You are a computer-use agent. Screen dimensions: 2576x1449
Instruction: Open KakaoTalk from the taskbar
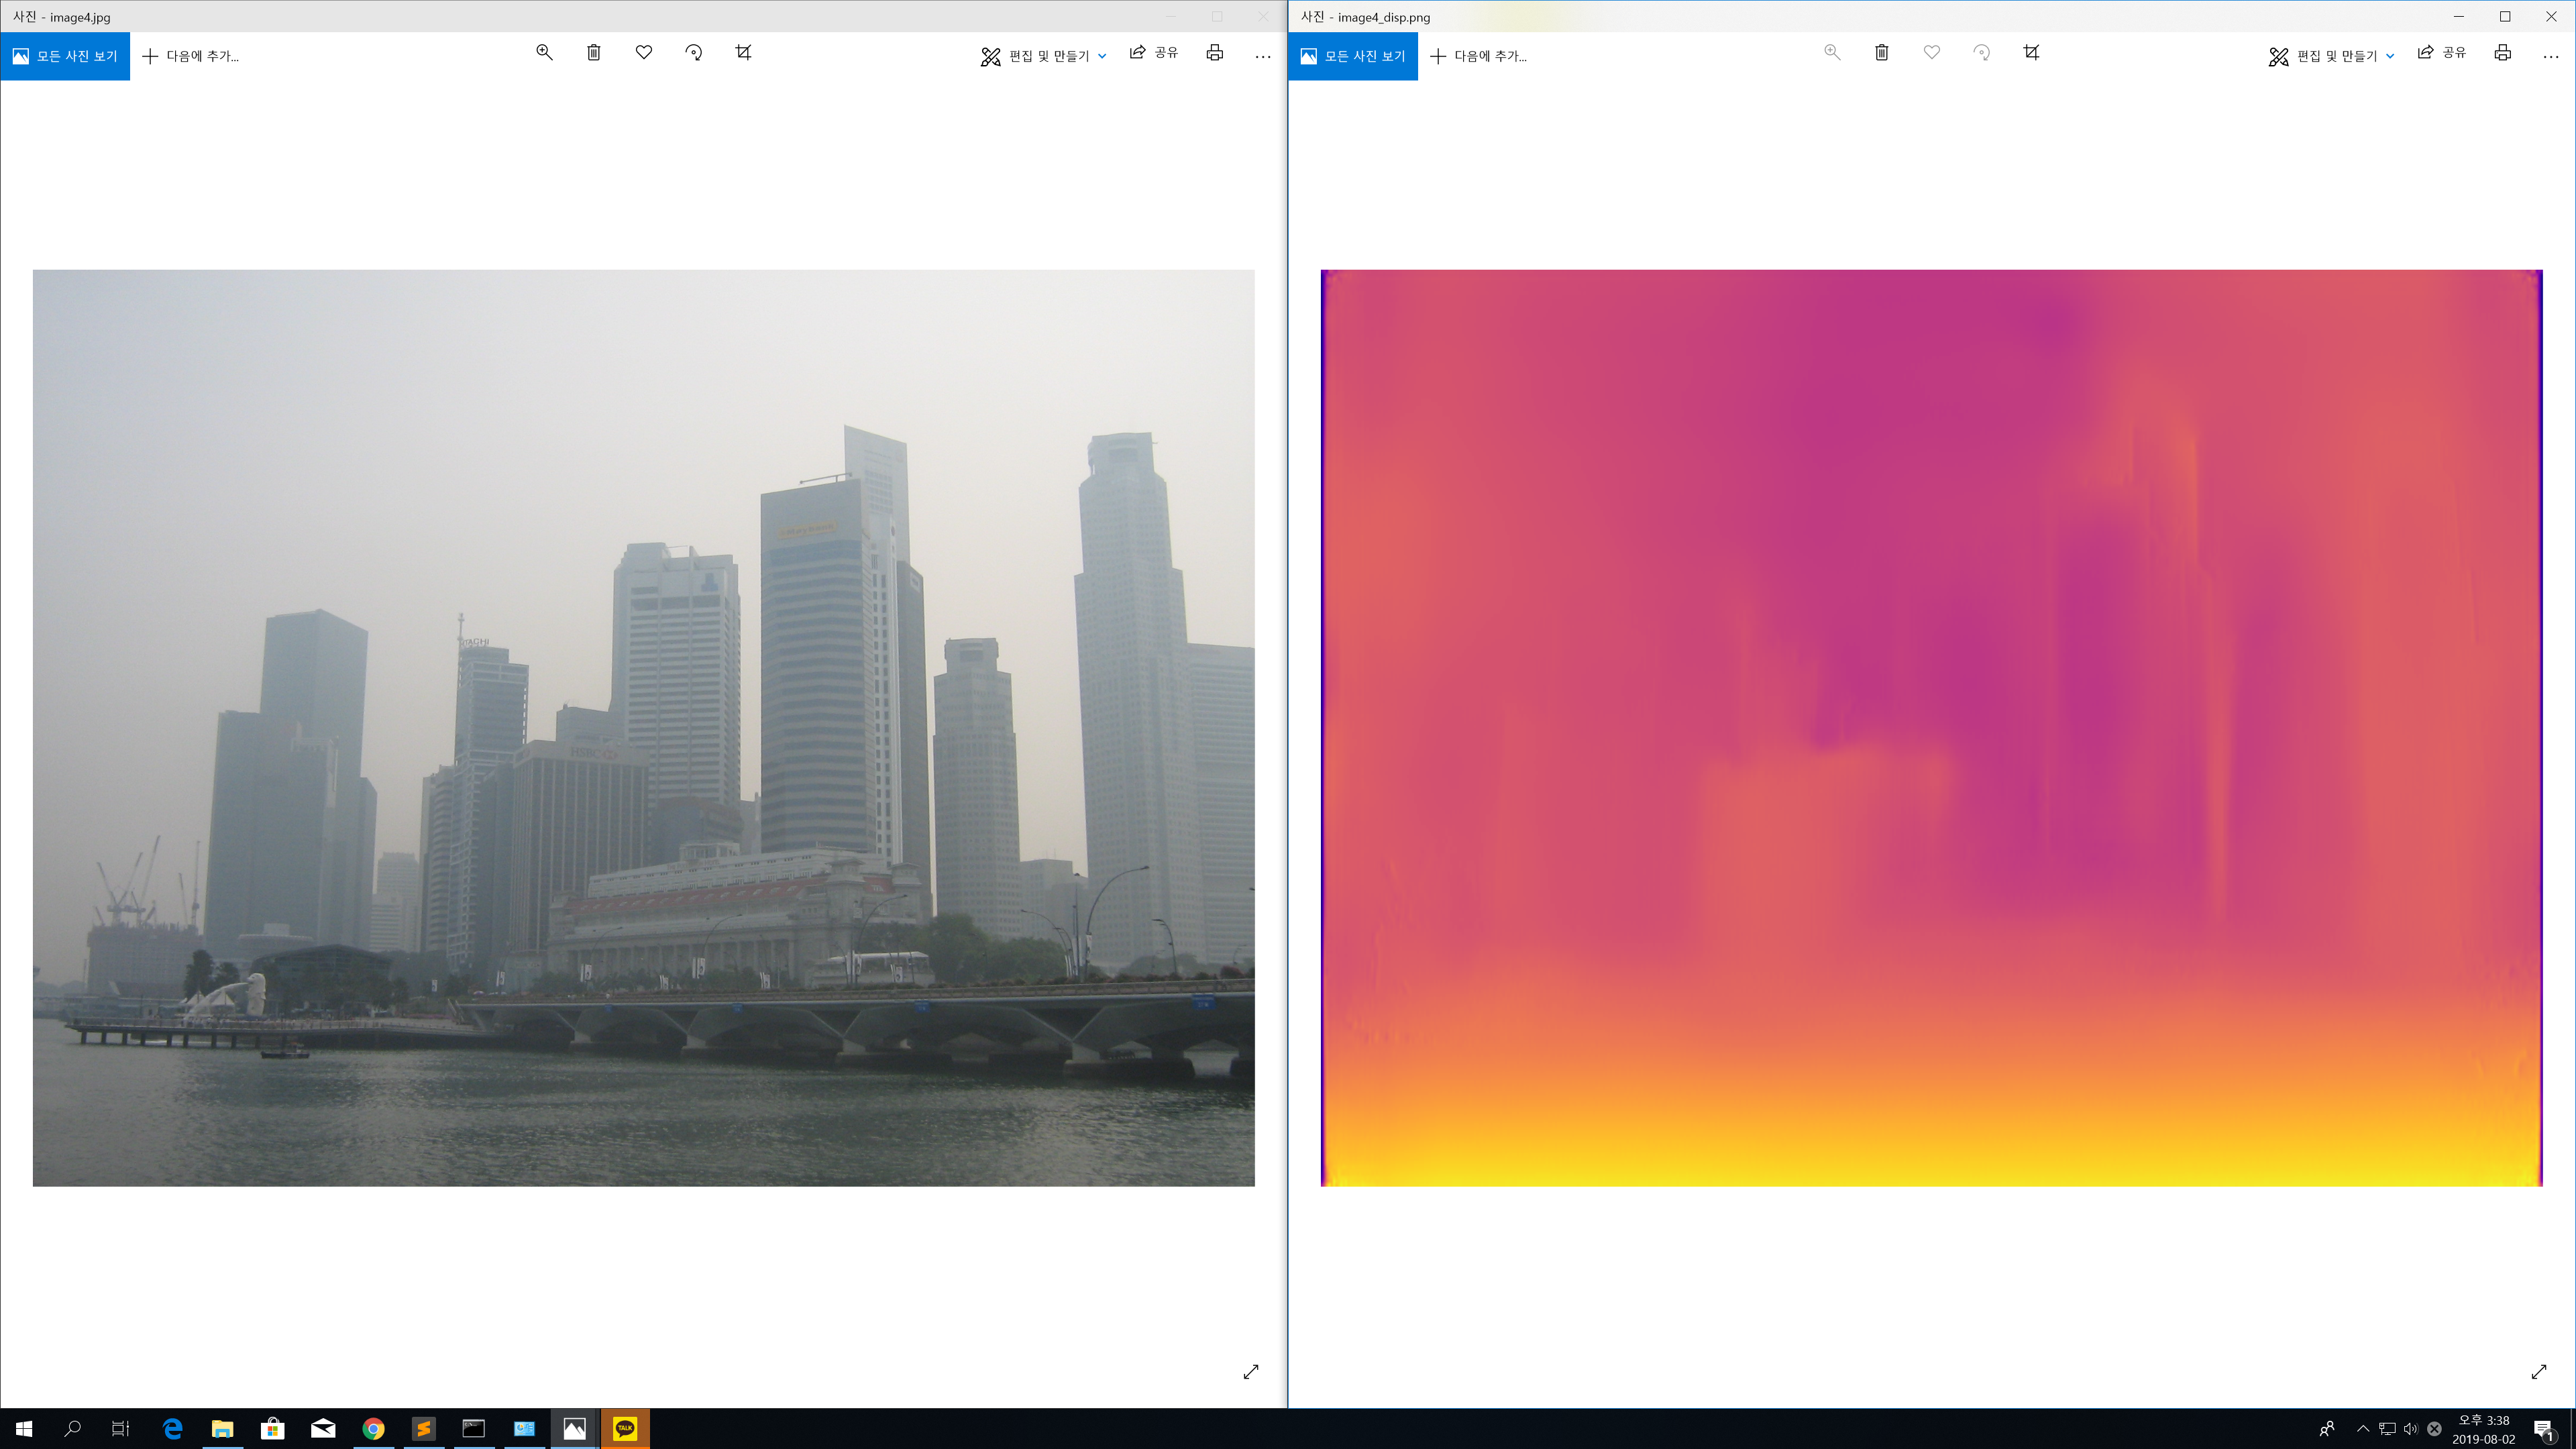pos(625,1428)
